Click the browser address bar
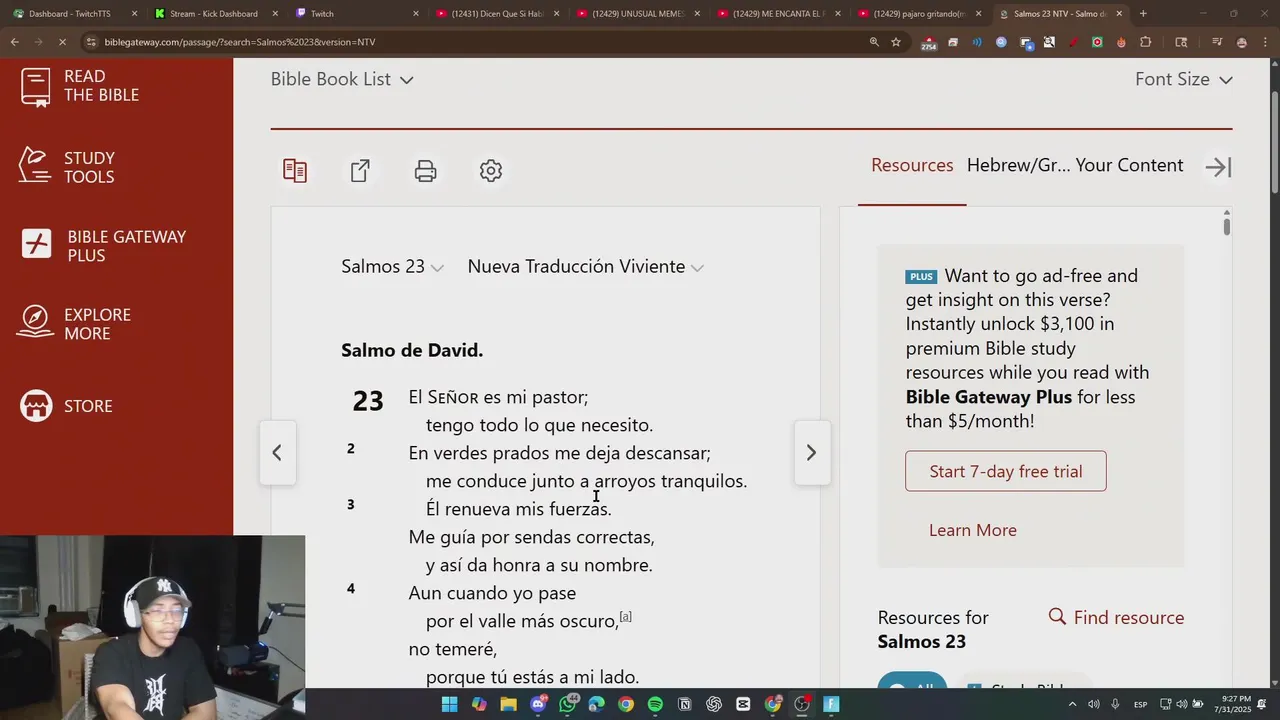The width and height of the screenshot is (1280, 720). tap(480, 42)
